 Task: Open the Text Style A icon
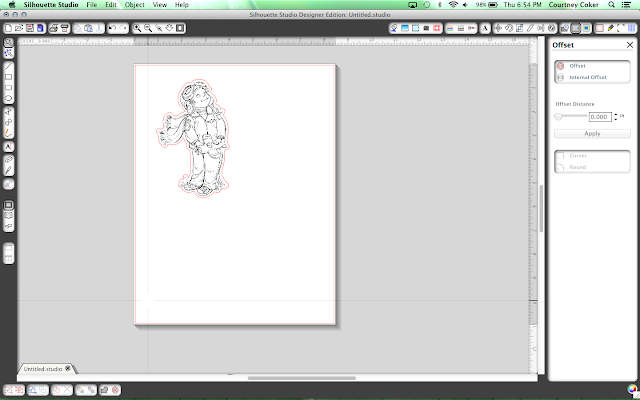pyautogui.click(x=484, y=28)
